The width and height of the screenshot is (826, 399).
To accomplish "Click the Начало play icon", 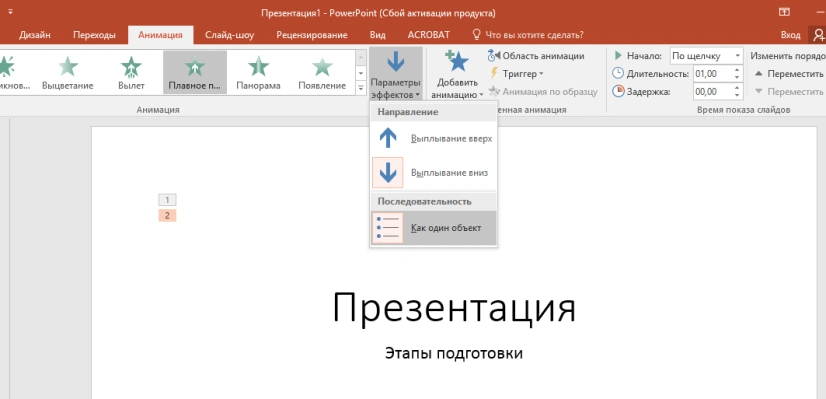I will tap(618, 55).
